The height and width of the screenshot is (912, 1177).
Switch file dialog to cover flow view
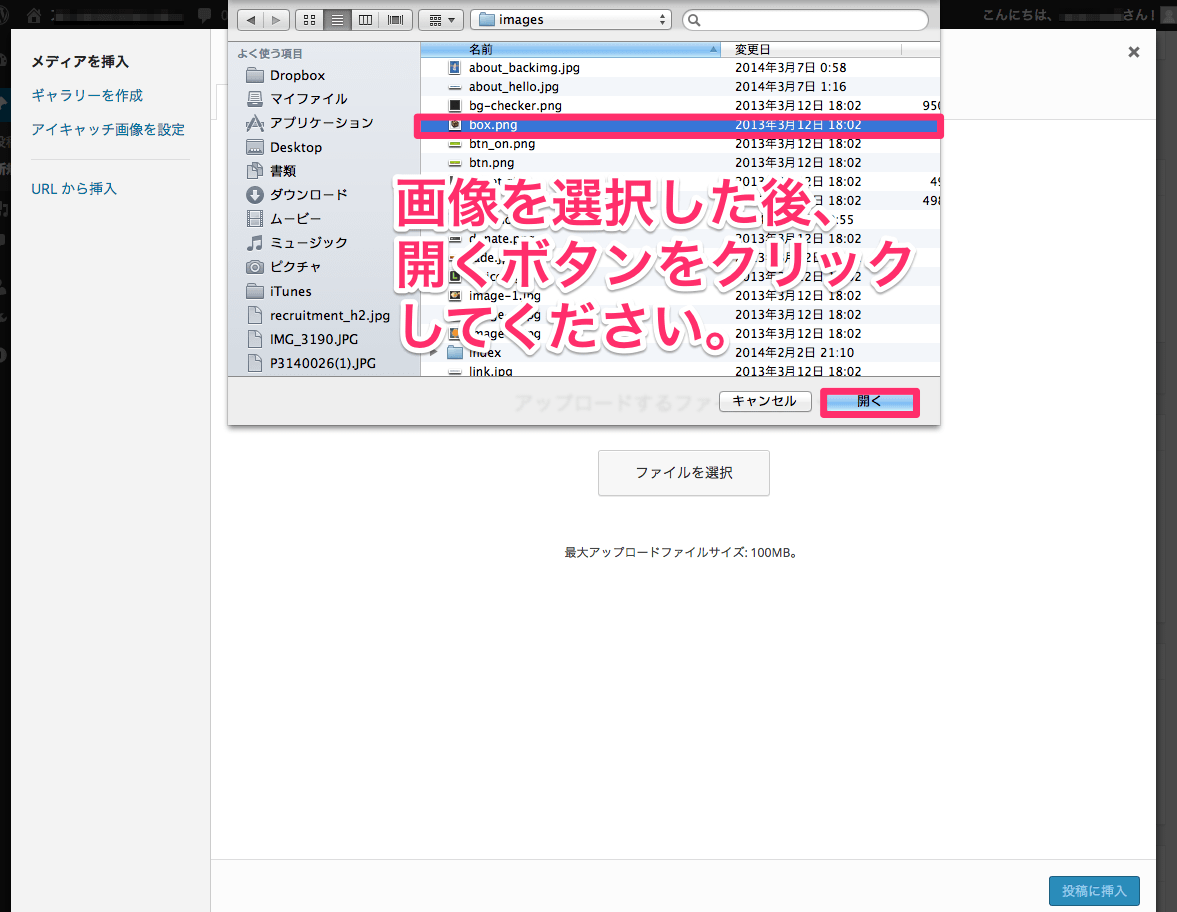click(395, 20)
